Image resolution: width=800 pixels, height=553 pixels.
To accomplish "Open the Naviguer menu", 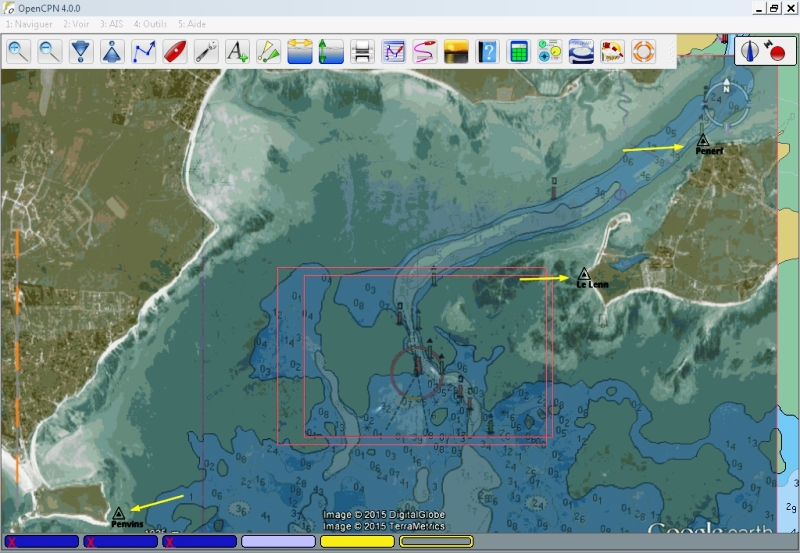I will (x=29, y=23).
